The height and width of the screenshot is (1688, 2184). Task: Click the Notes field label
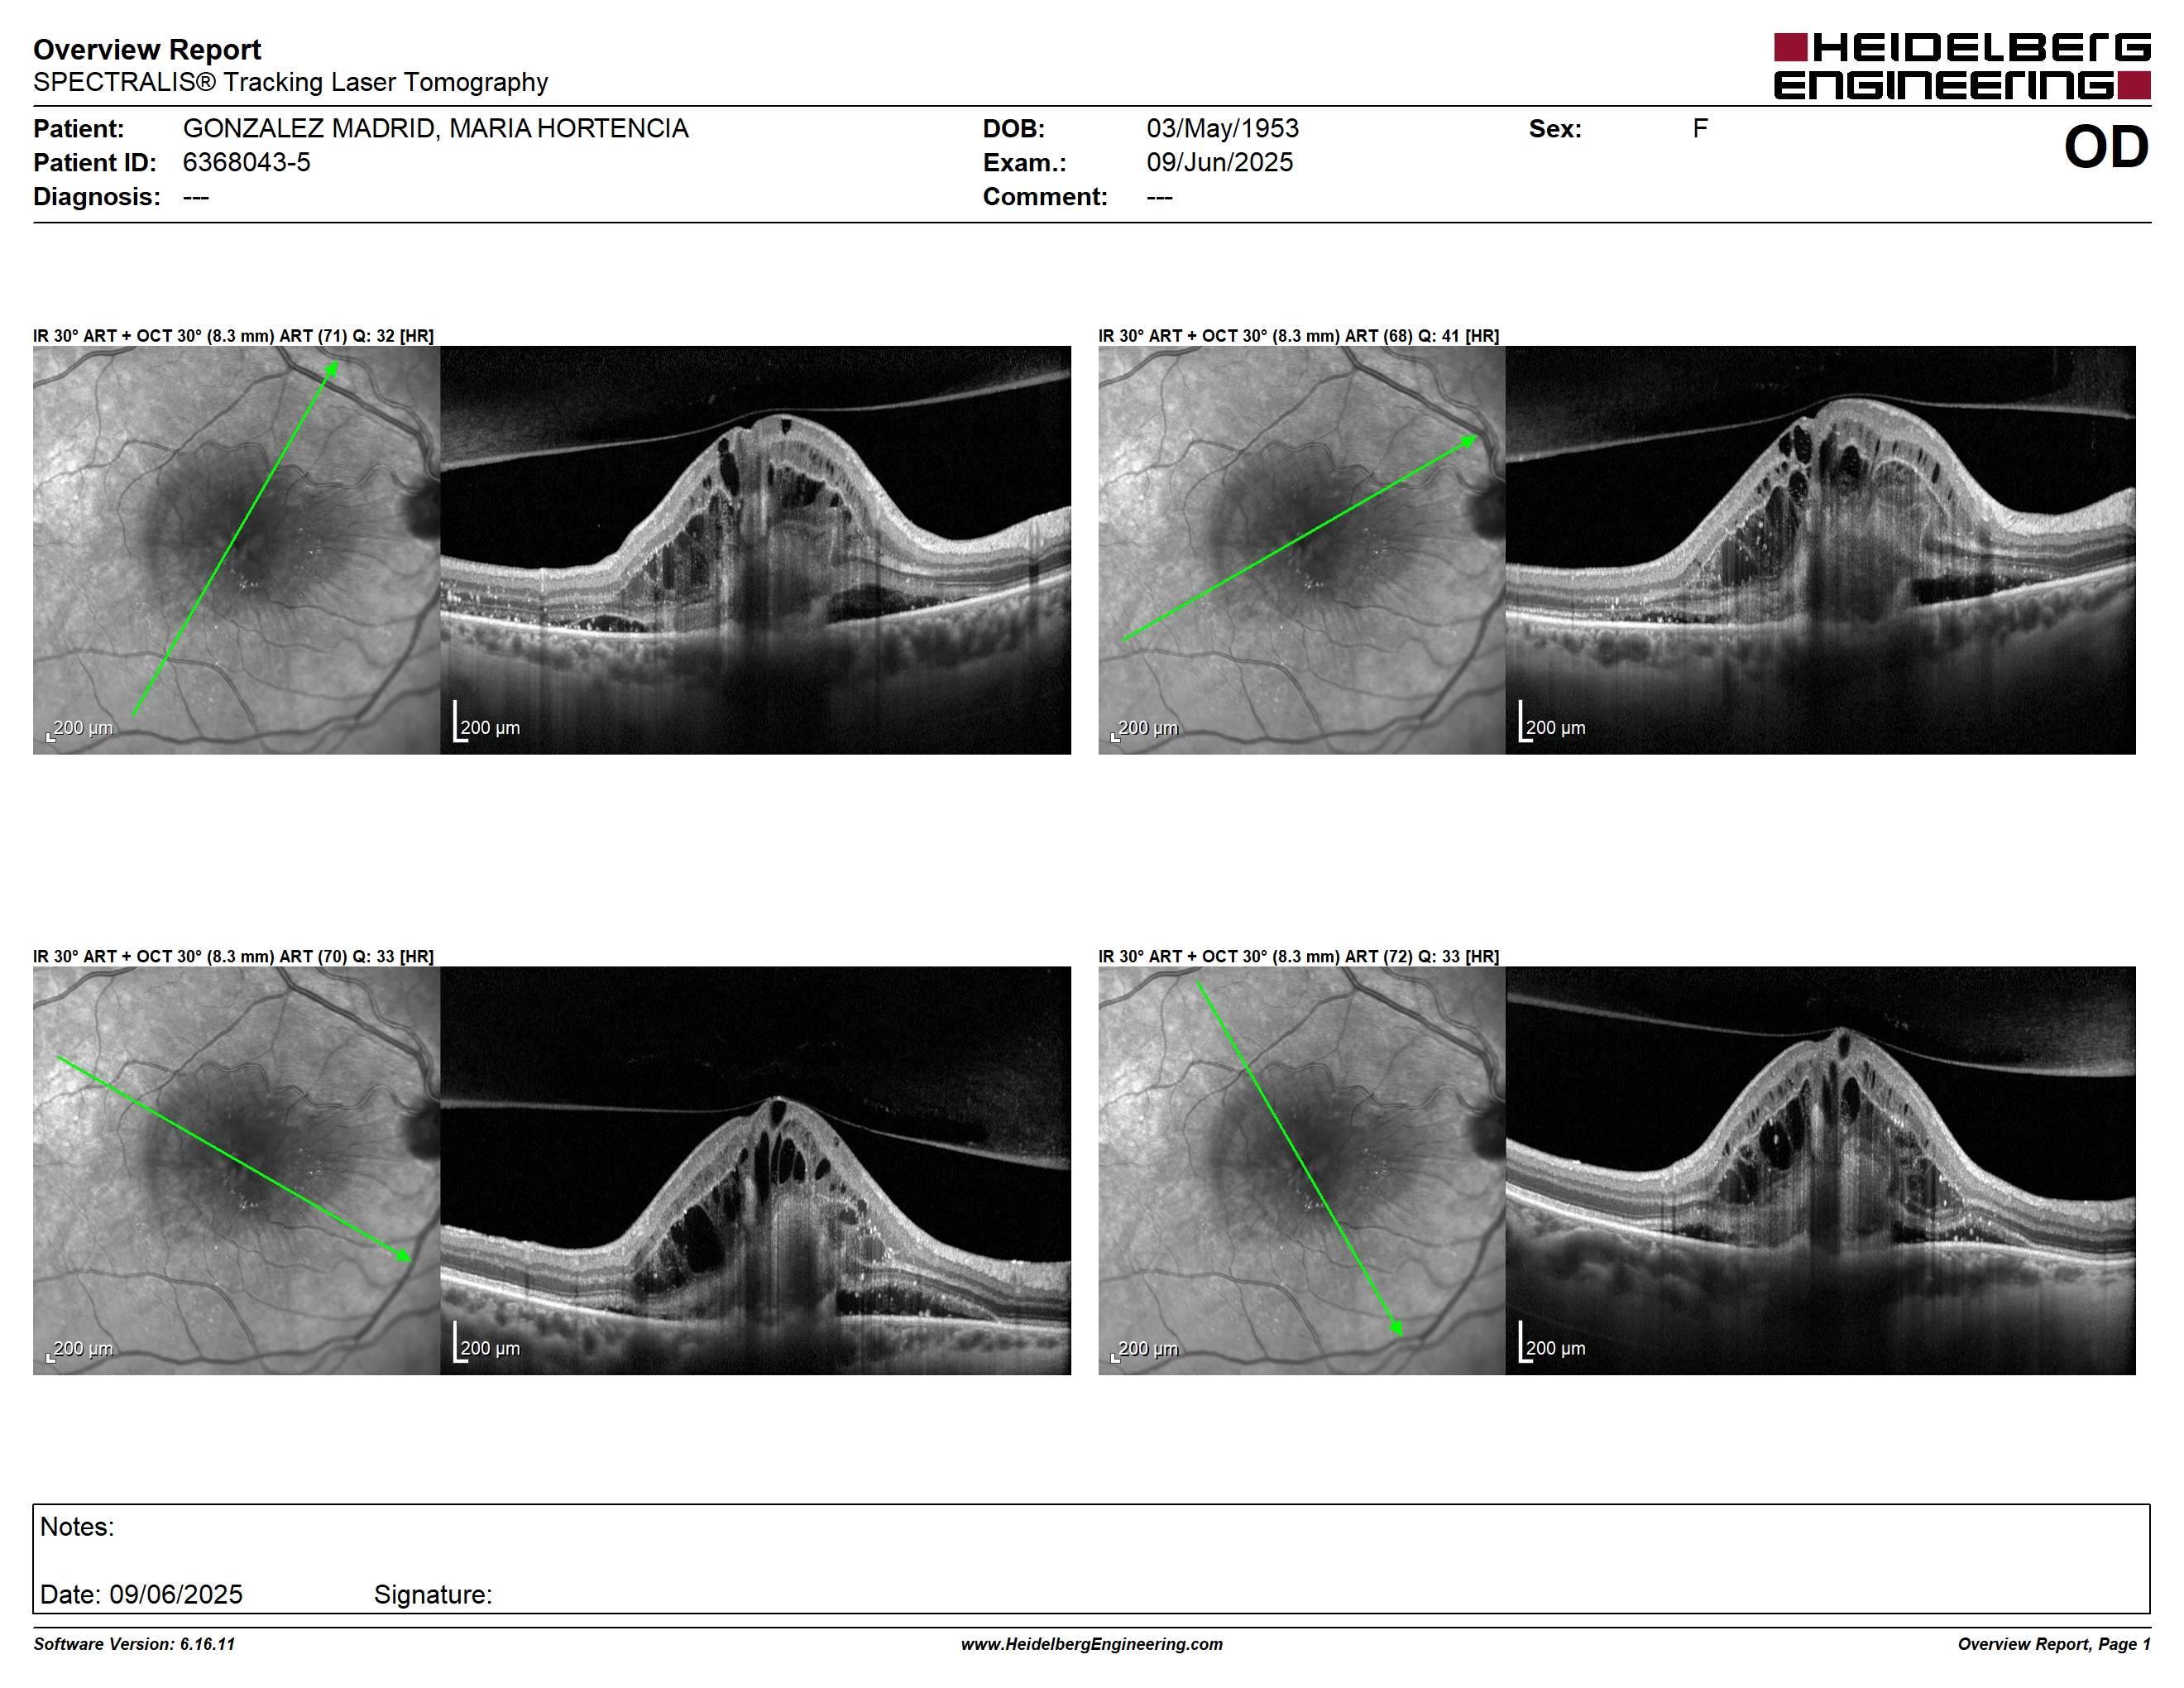77,1527
